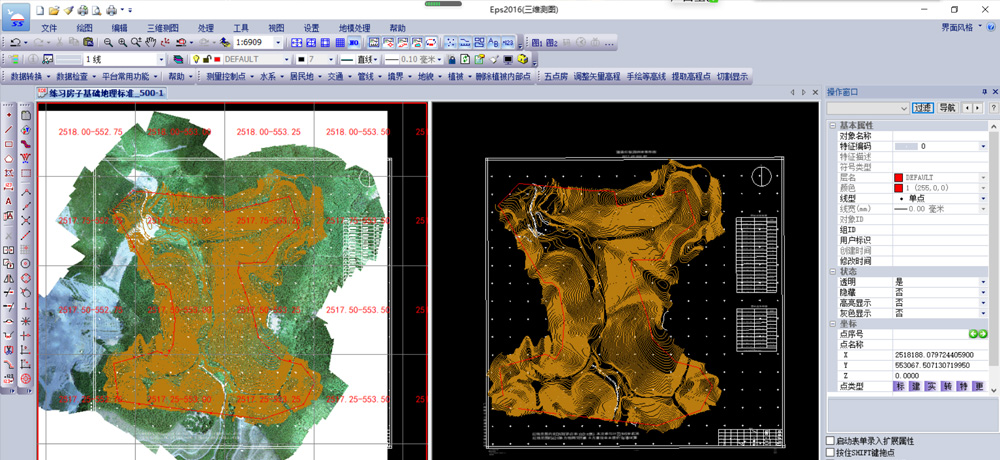Click the 过滤 button in operation panel

click(922, 107)
